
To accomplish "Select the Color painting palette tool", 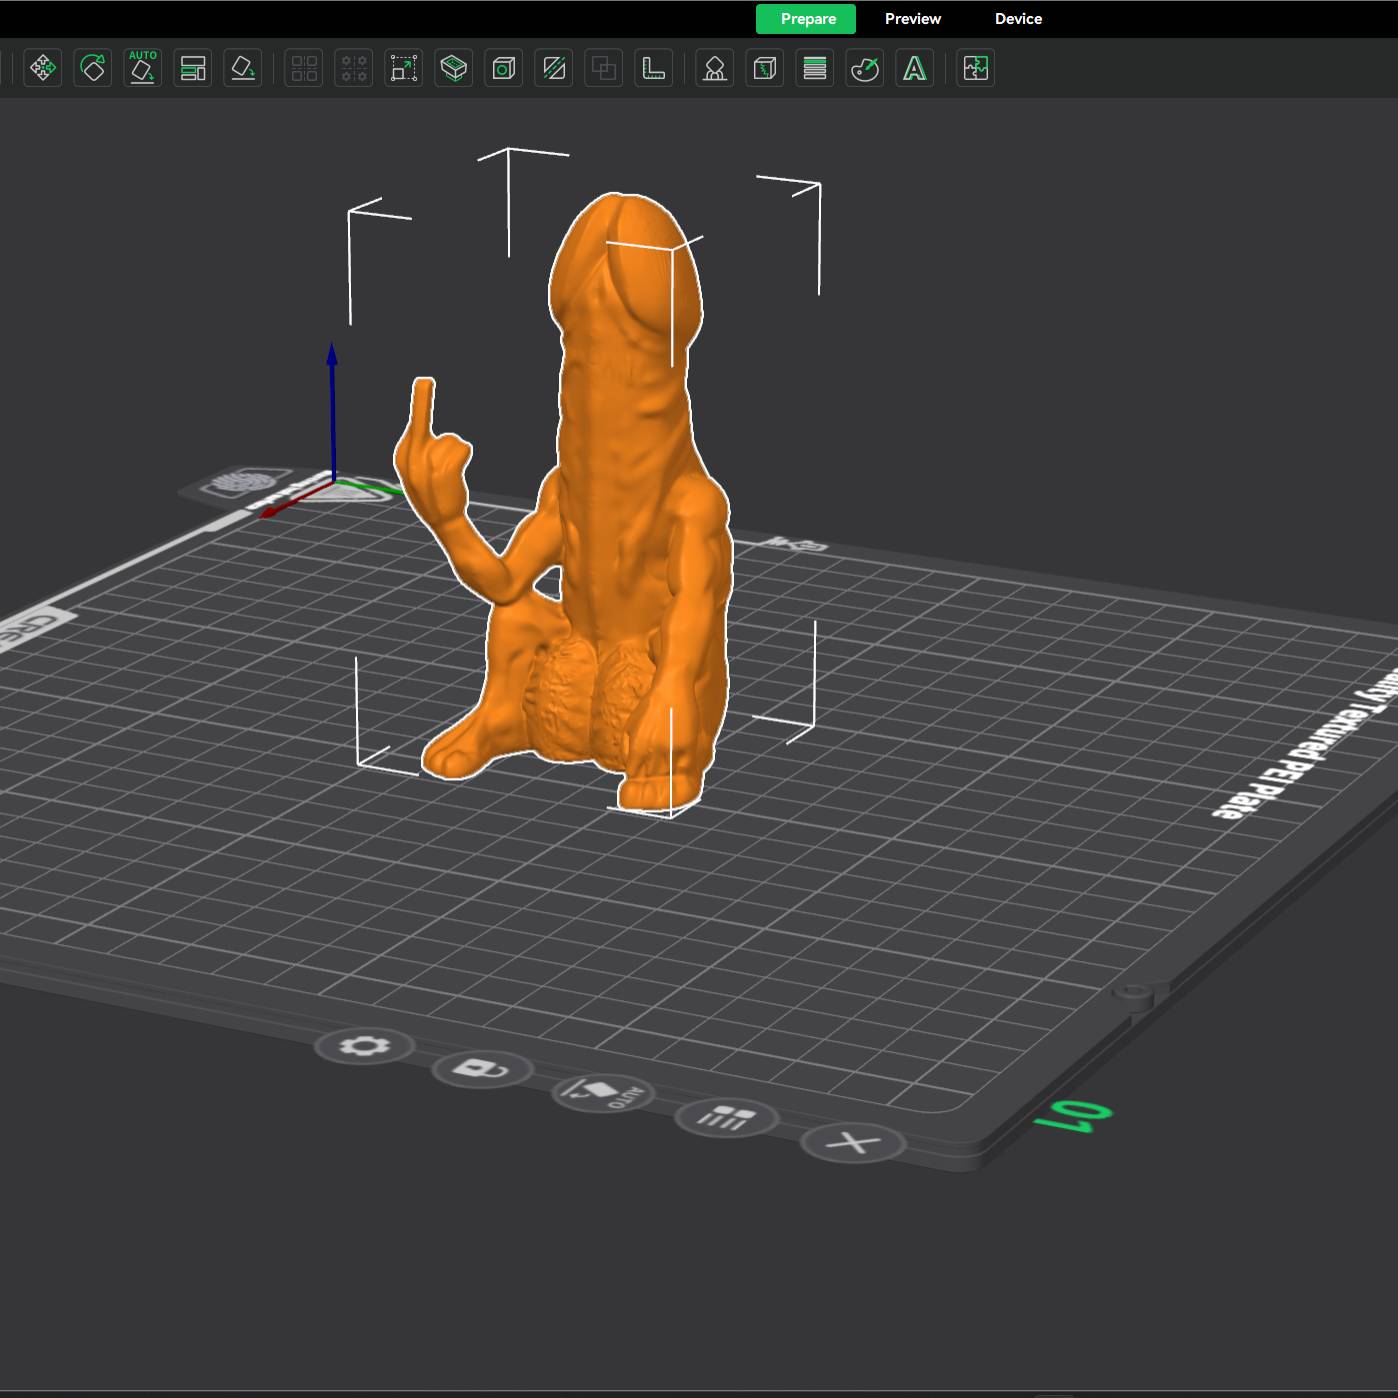I will pyautogui.click(x=865, y=68).
